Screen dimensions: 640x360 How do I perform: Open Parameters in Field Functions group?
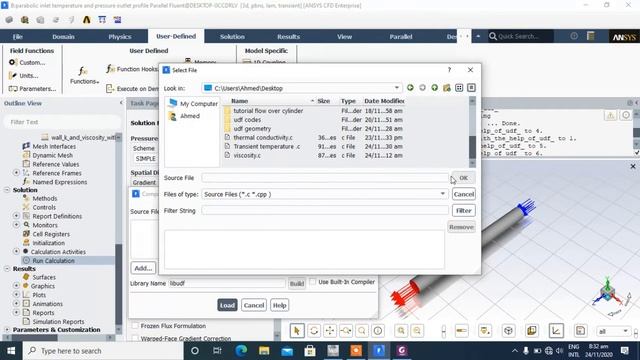[x=32, y=89]
